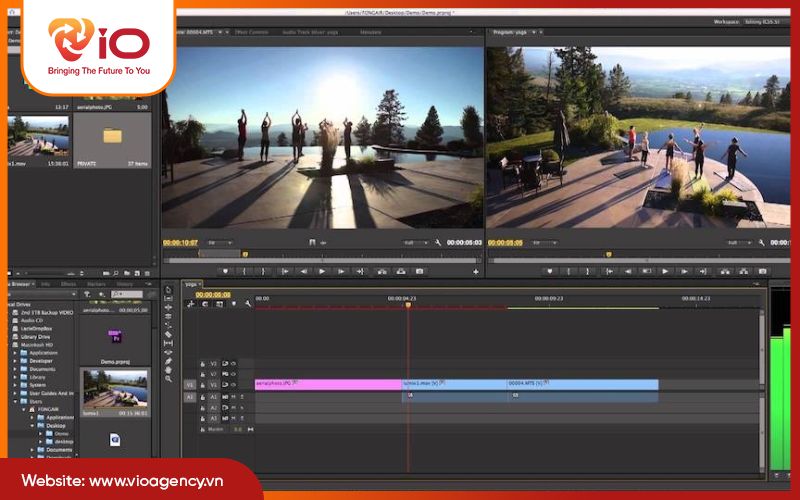Viewport: 800px width, 500px height.
Task: Play the Source monitor clip
Action: point(321,271)
